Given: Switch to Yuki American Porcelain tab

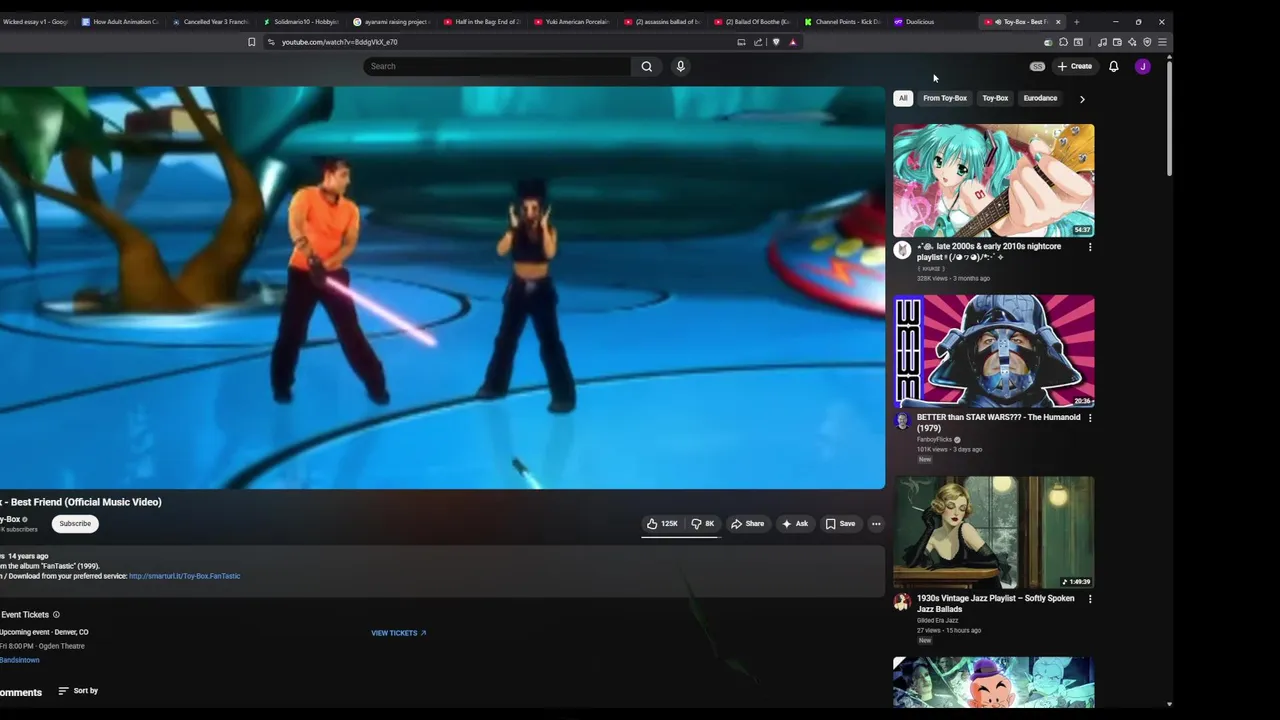Looking at the screenshot, I should tap(572, 21).
